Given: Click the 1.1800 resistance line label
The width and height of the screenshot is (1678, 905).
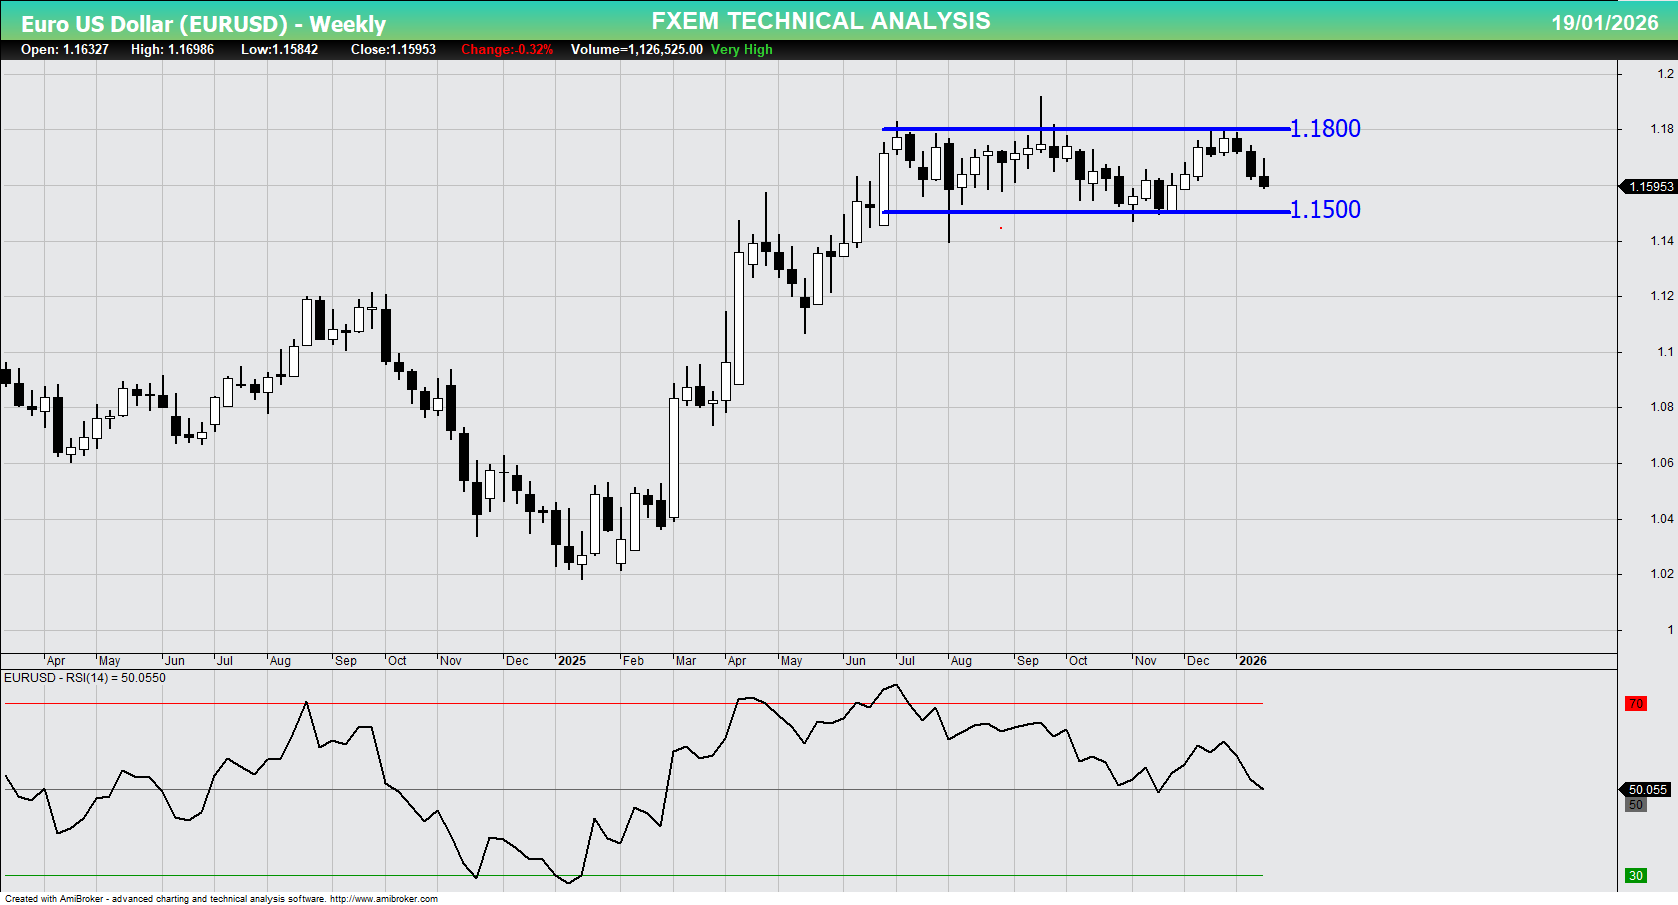Looking at the screenshot, I should click(x=1325, y=128).
